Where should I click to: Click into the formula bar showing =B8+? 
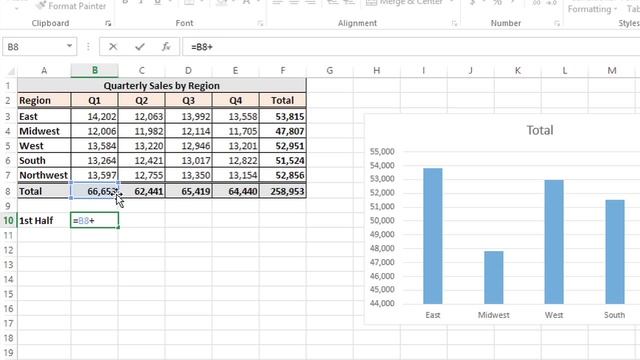[x=410, y=47]
